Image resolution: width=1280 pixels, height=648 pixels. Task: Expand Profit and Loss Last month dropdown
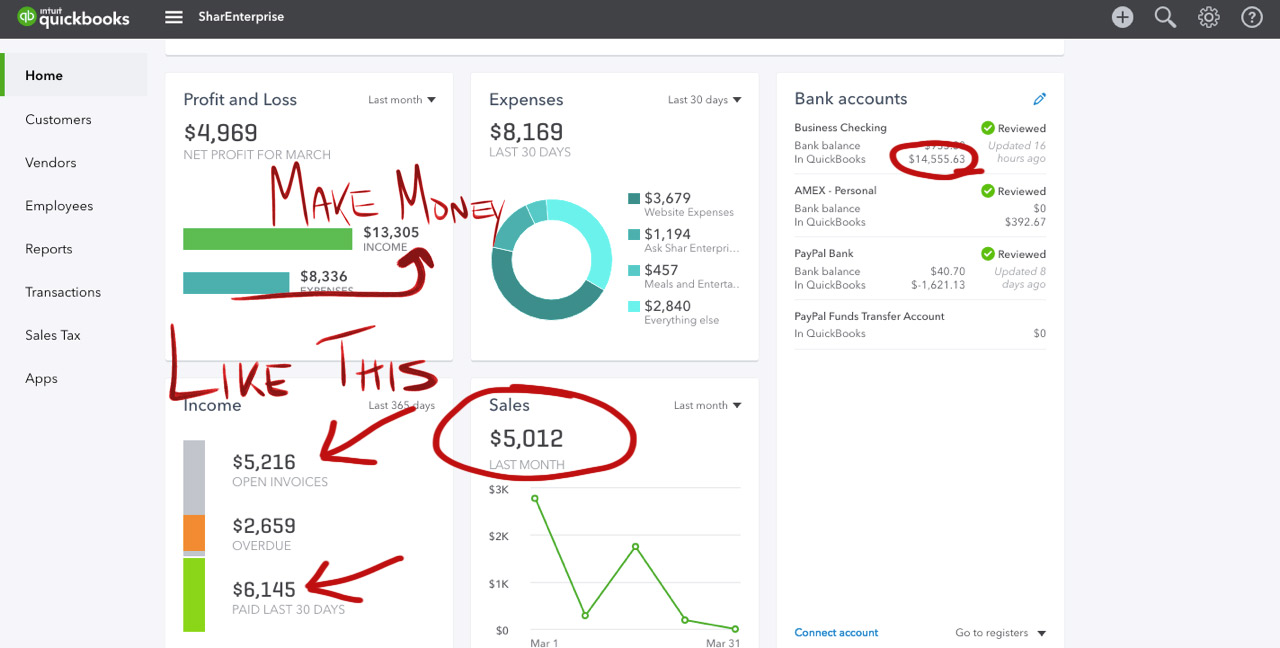coord(402,100)
